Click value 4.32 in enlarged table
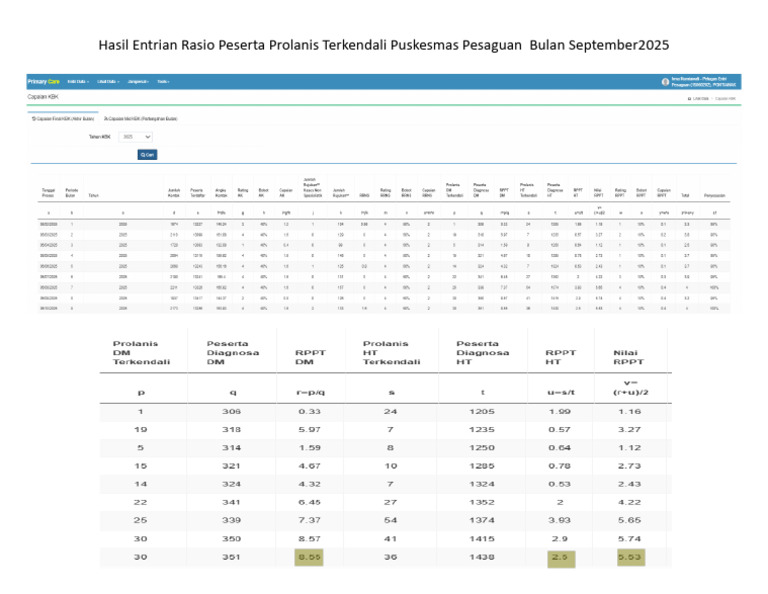The height and width of the screenshot is (594, 768). pyautogui.click(x=310, y=484)
